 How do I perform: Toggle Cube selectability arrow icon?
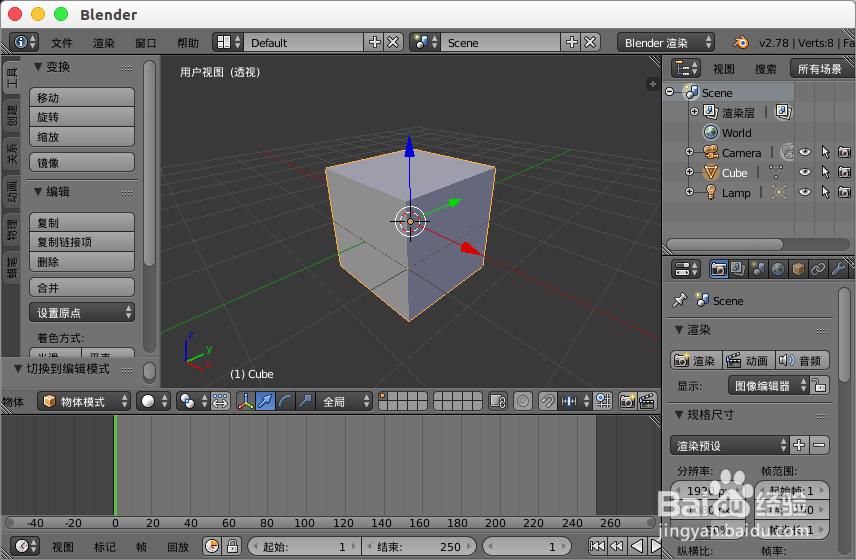[x=825, y=172]
